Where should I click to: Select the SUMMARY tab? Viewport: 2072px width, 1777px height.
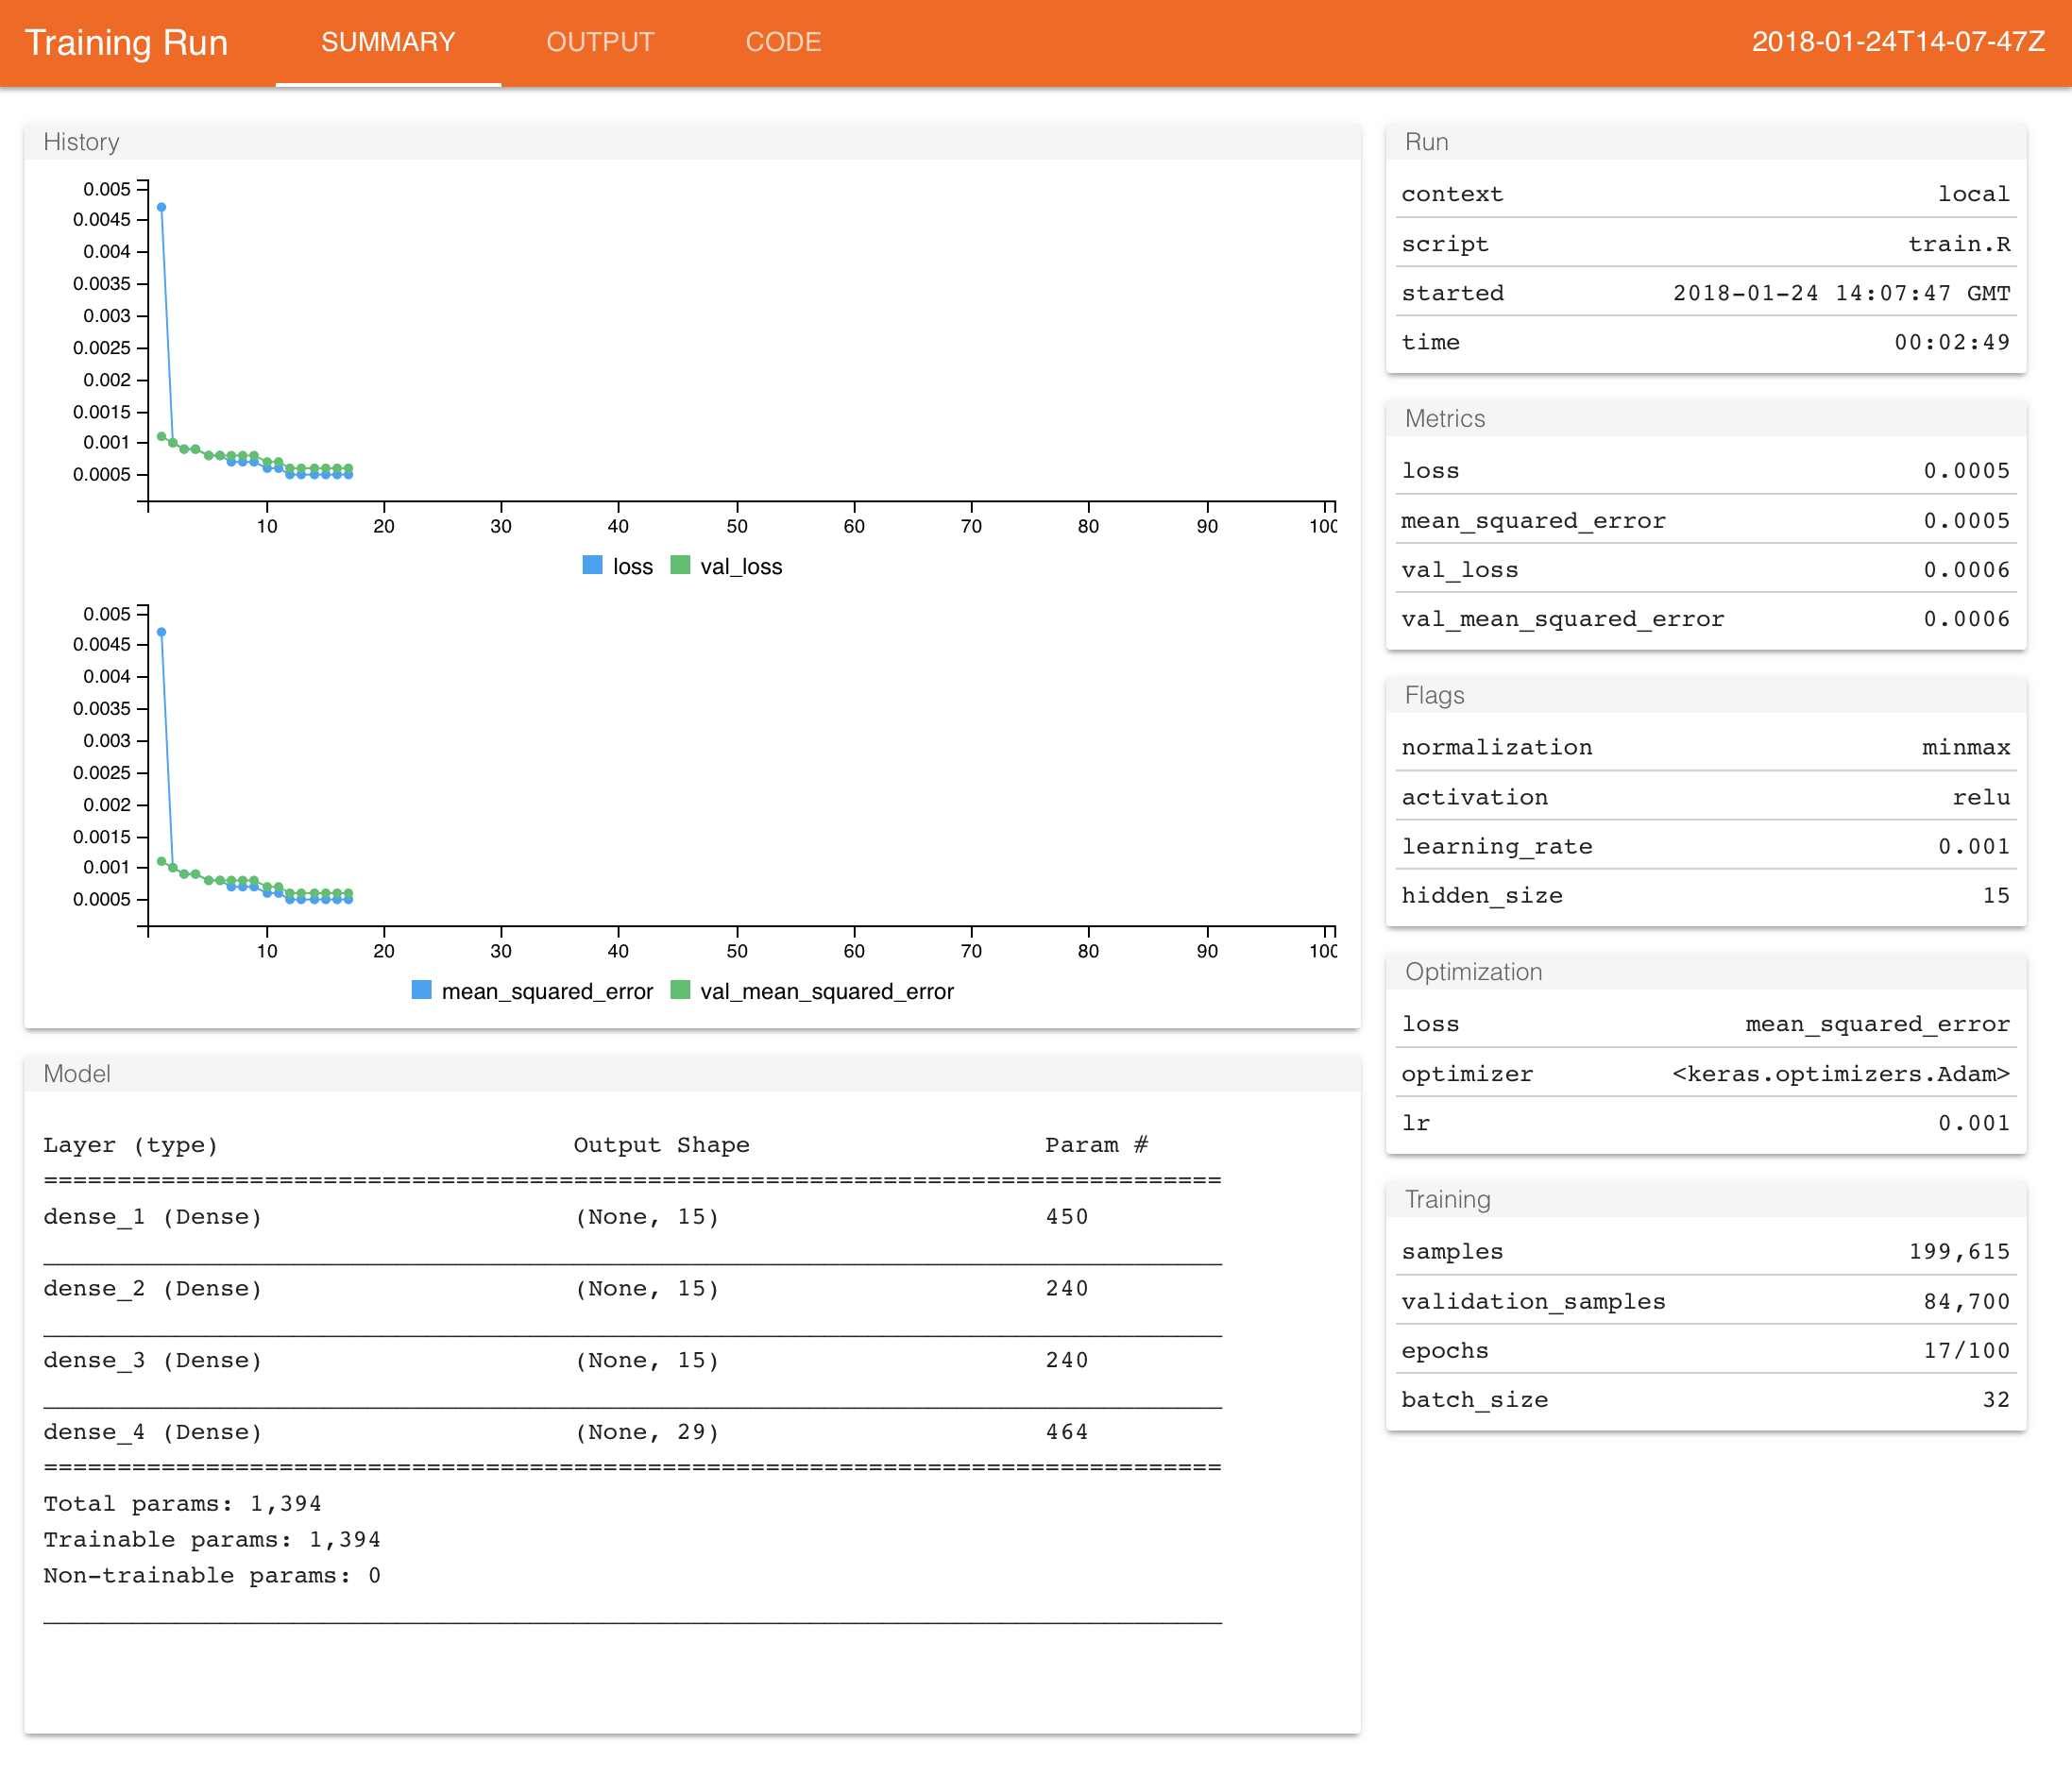[388, 42]
